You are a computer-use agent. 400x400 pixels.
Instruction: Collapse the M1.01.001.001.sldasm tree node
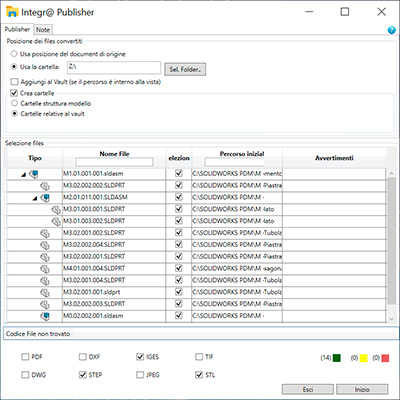[23, 175]
